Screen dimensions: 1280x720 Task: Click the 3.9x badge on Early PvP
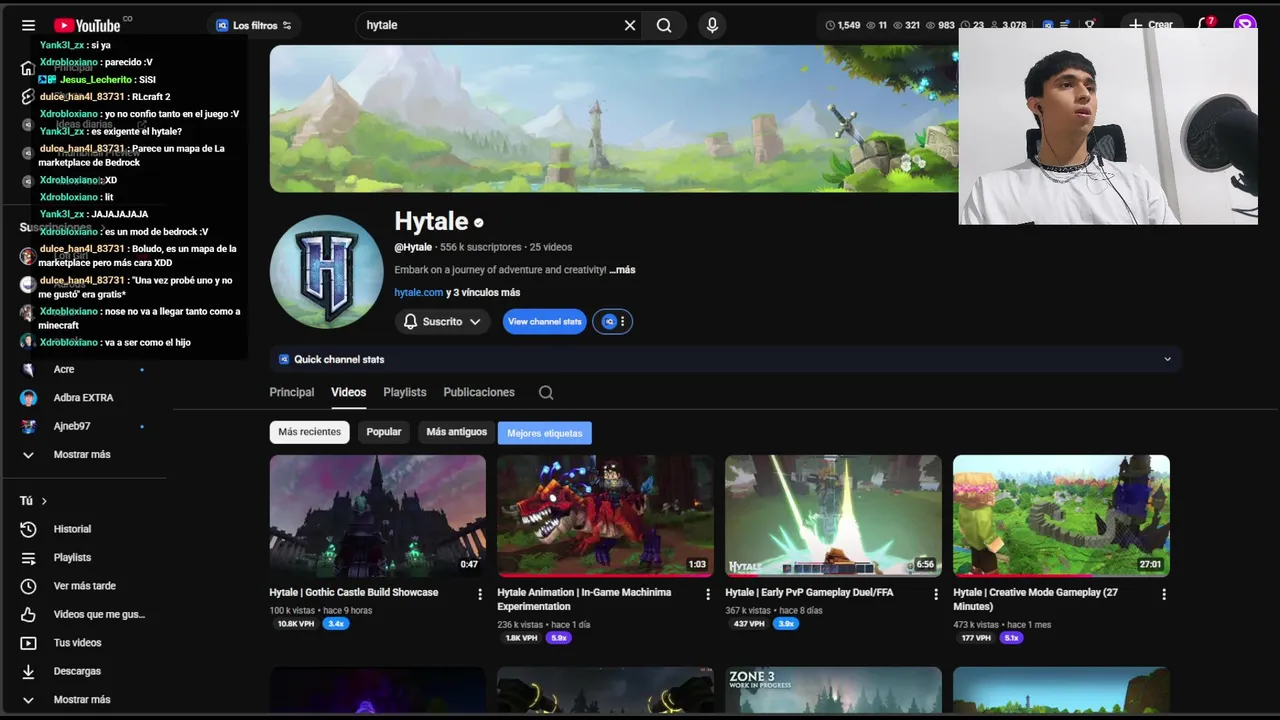786,624
